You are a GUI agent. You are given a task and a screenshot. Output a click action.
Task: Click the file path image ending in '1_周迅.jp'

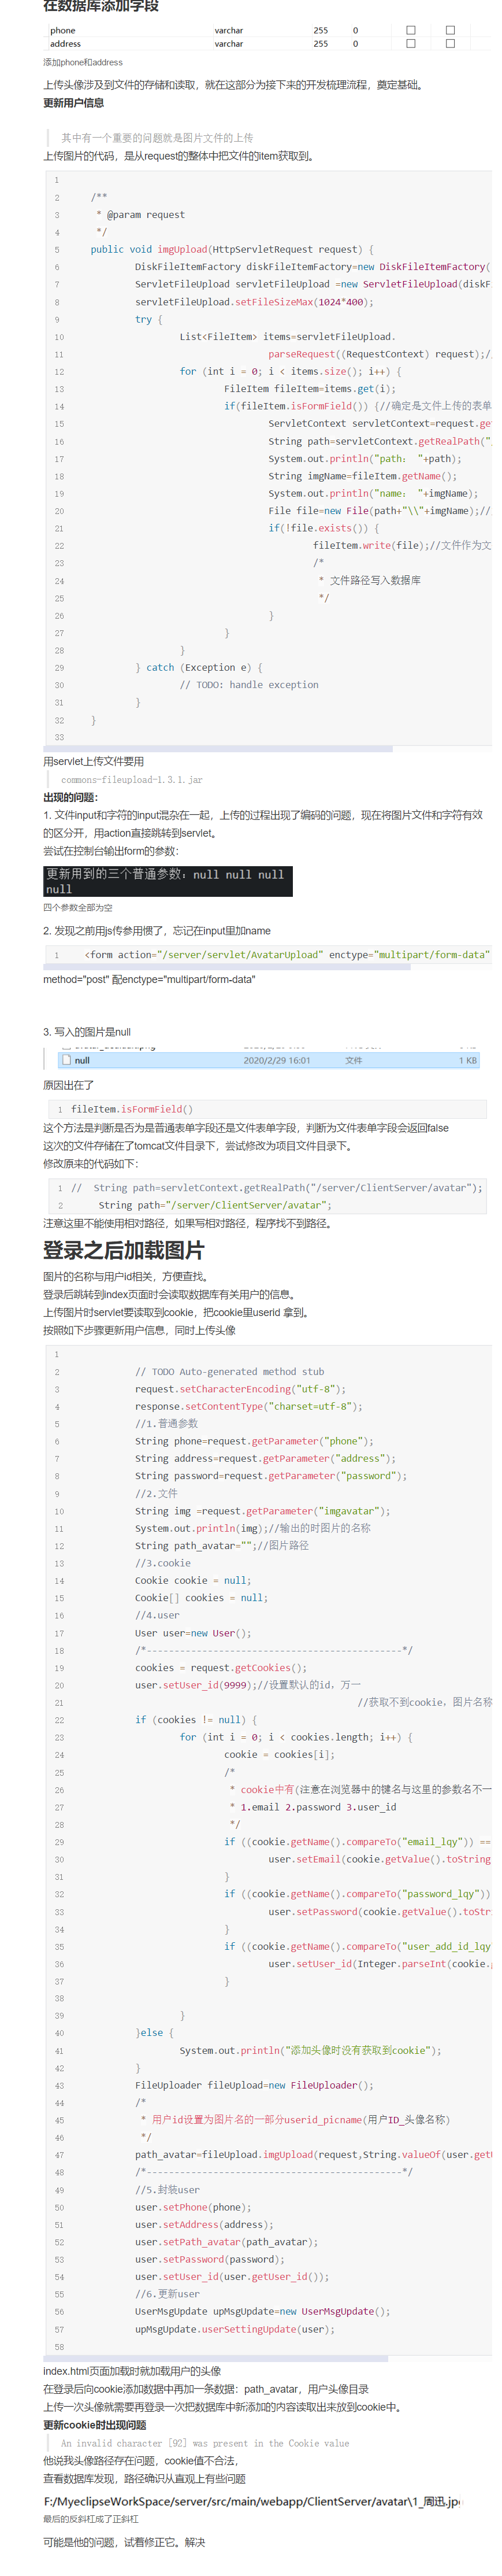coord(252,2501)
